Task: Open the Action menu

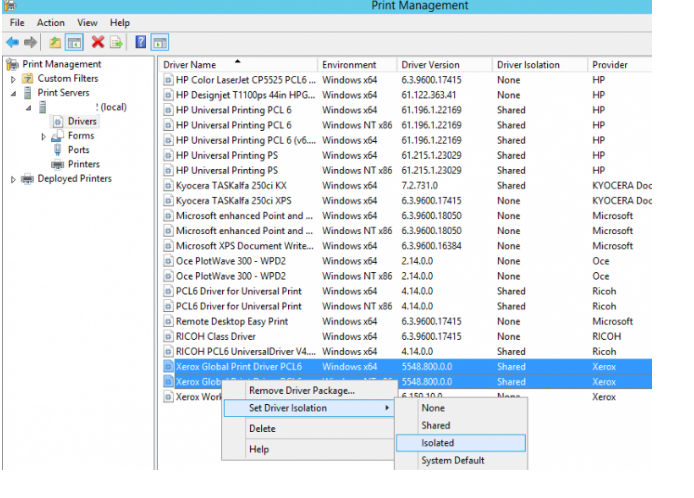Action: pyautogui.click(x=51, y=23)
